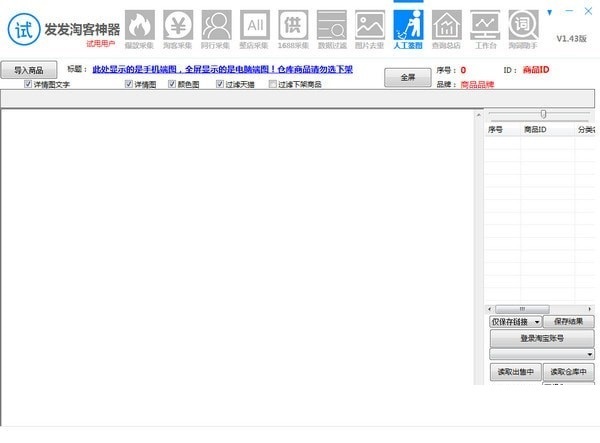
Task: Click the 登录淘宝账号 button
Action: pyautogui.click(x=542, y=338)
